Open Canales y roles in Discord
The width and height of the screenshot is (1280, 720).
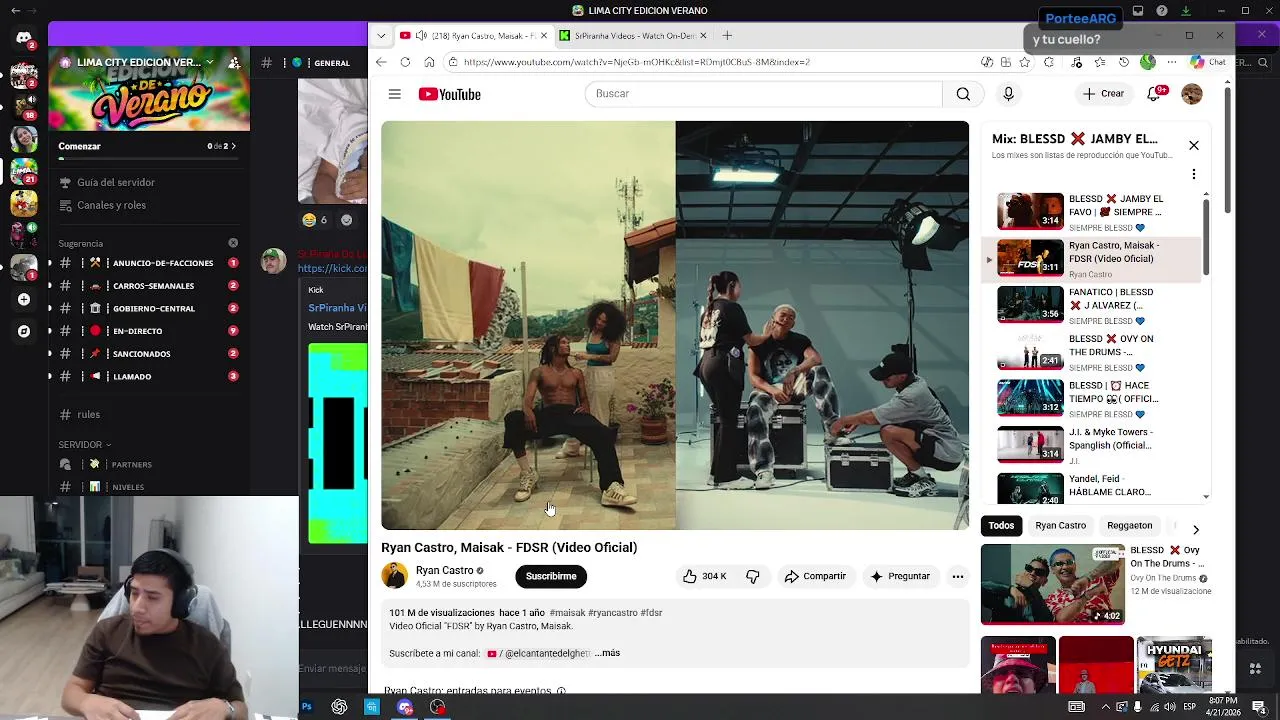pos(111,206)
